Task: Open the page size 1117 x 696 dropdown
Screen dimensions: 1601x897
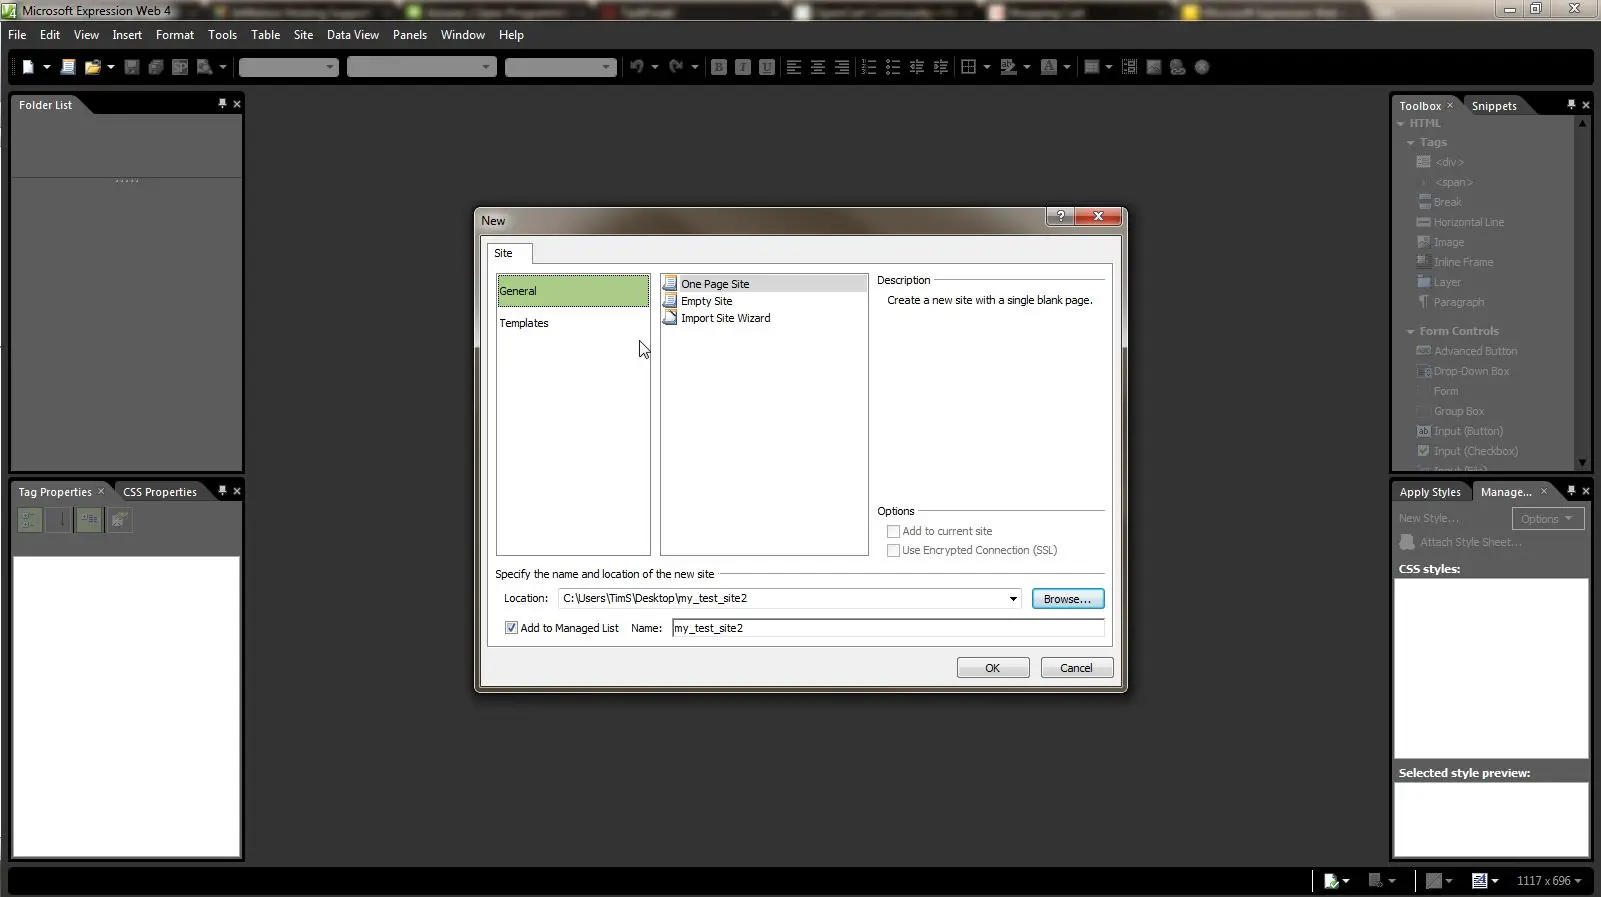Action: pyautogui.click(x=1549, y=881)
